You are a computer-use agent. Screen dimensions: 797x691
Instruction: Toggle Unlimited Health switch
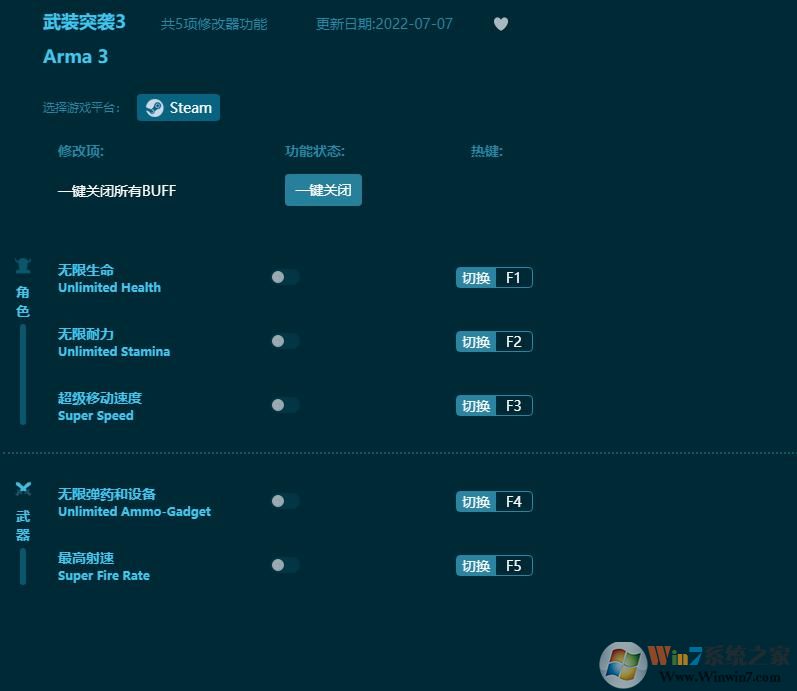coord(285,277)
